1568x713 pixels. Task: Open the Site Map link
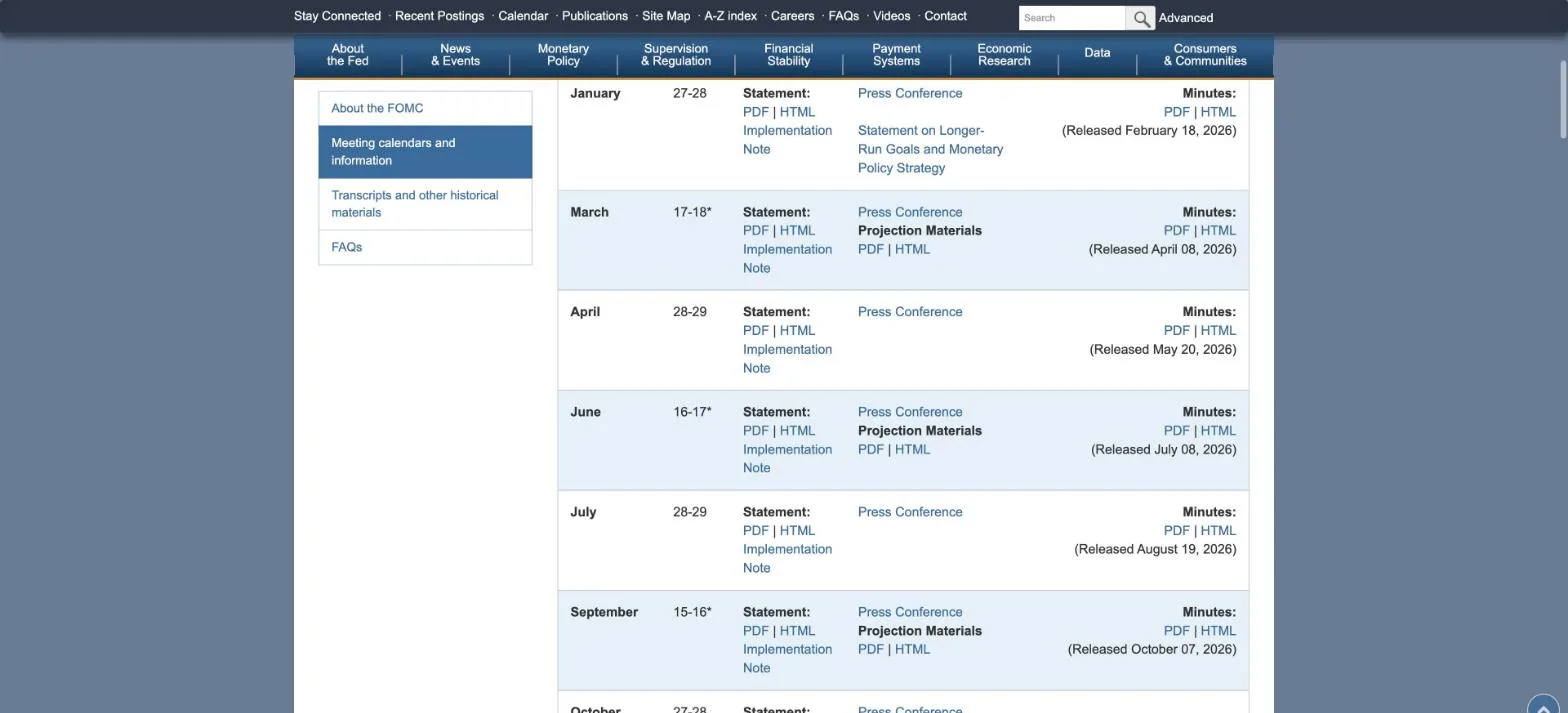click(x=666, y=16)
